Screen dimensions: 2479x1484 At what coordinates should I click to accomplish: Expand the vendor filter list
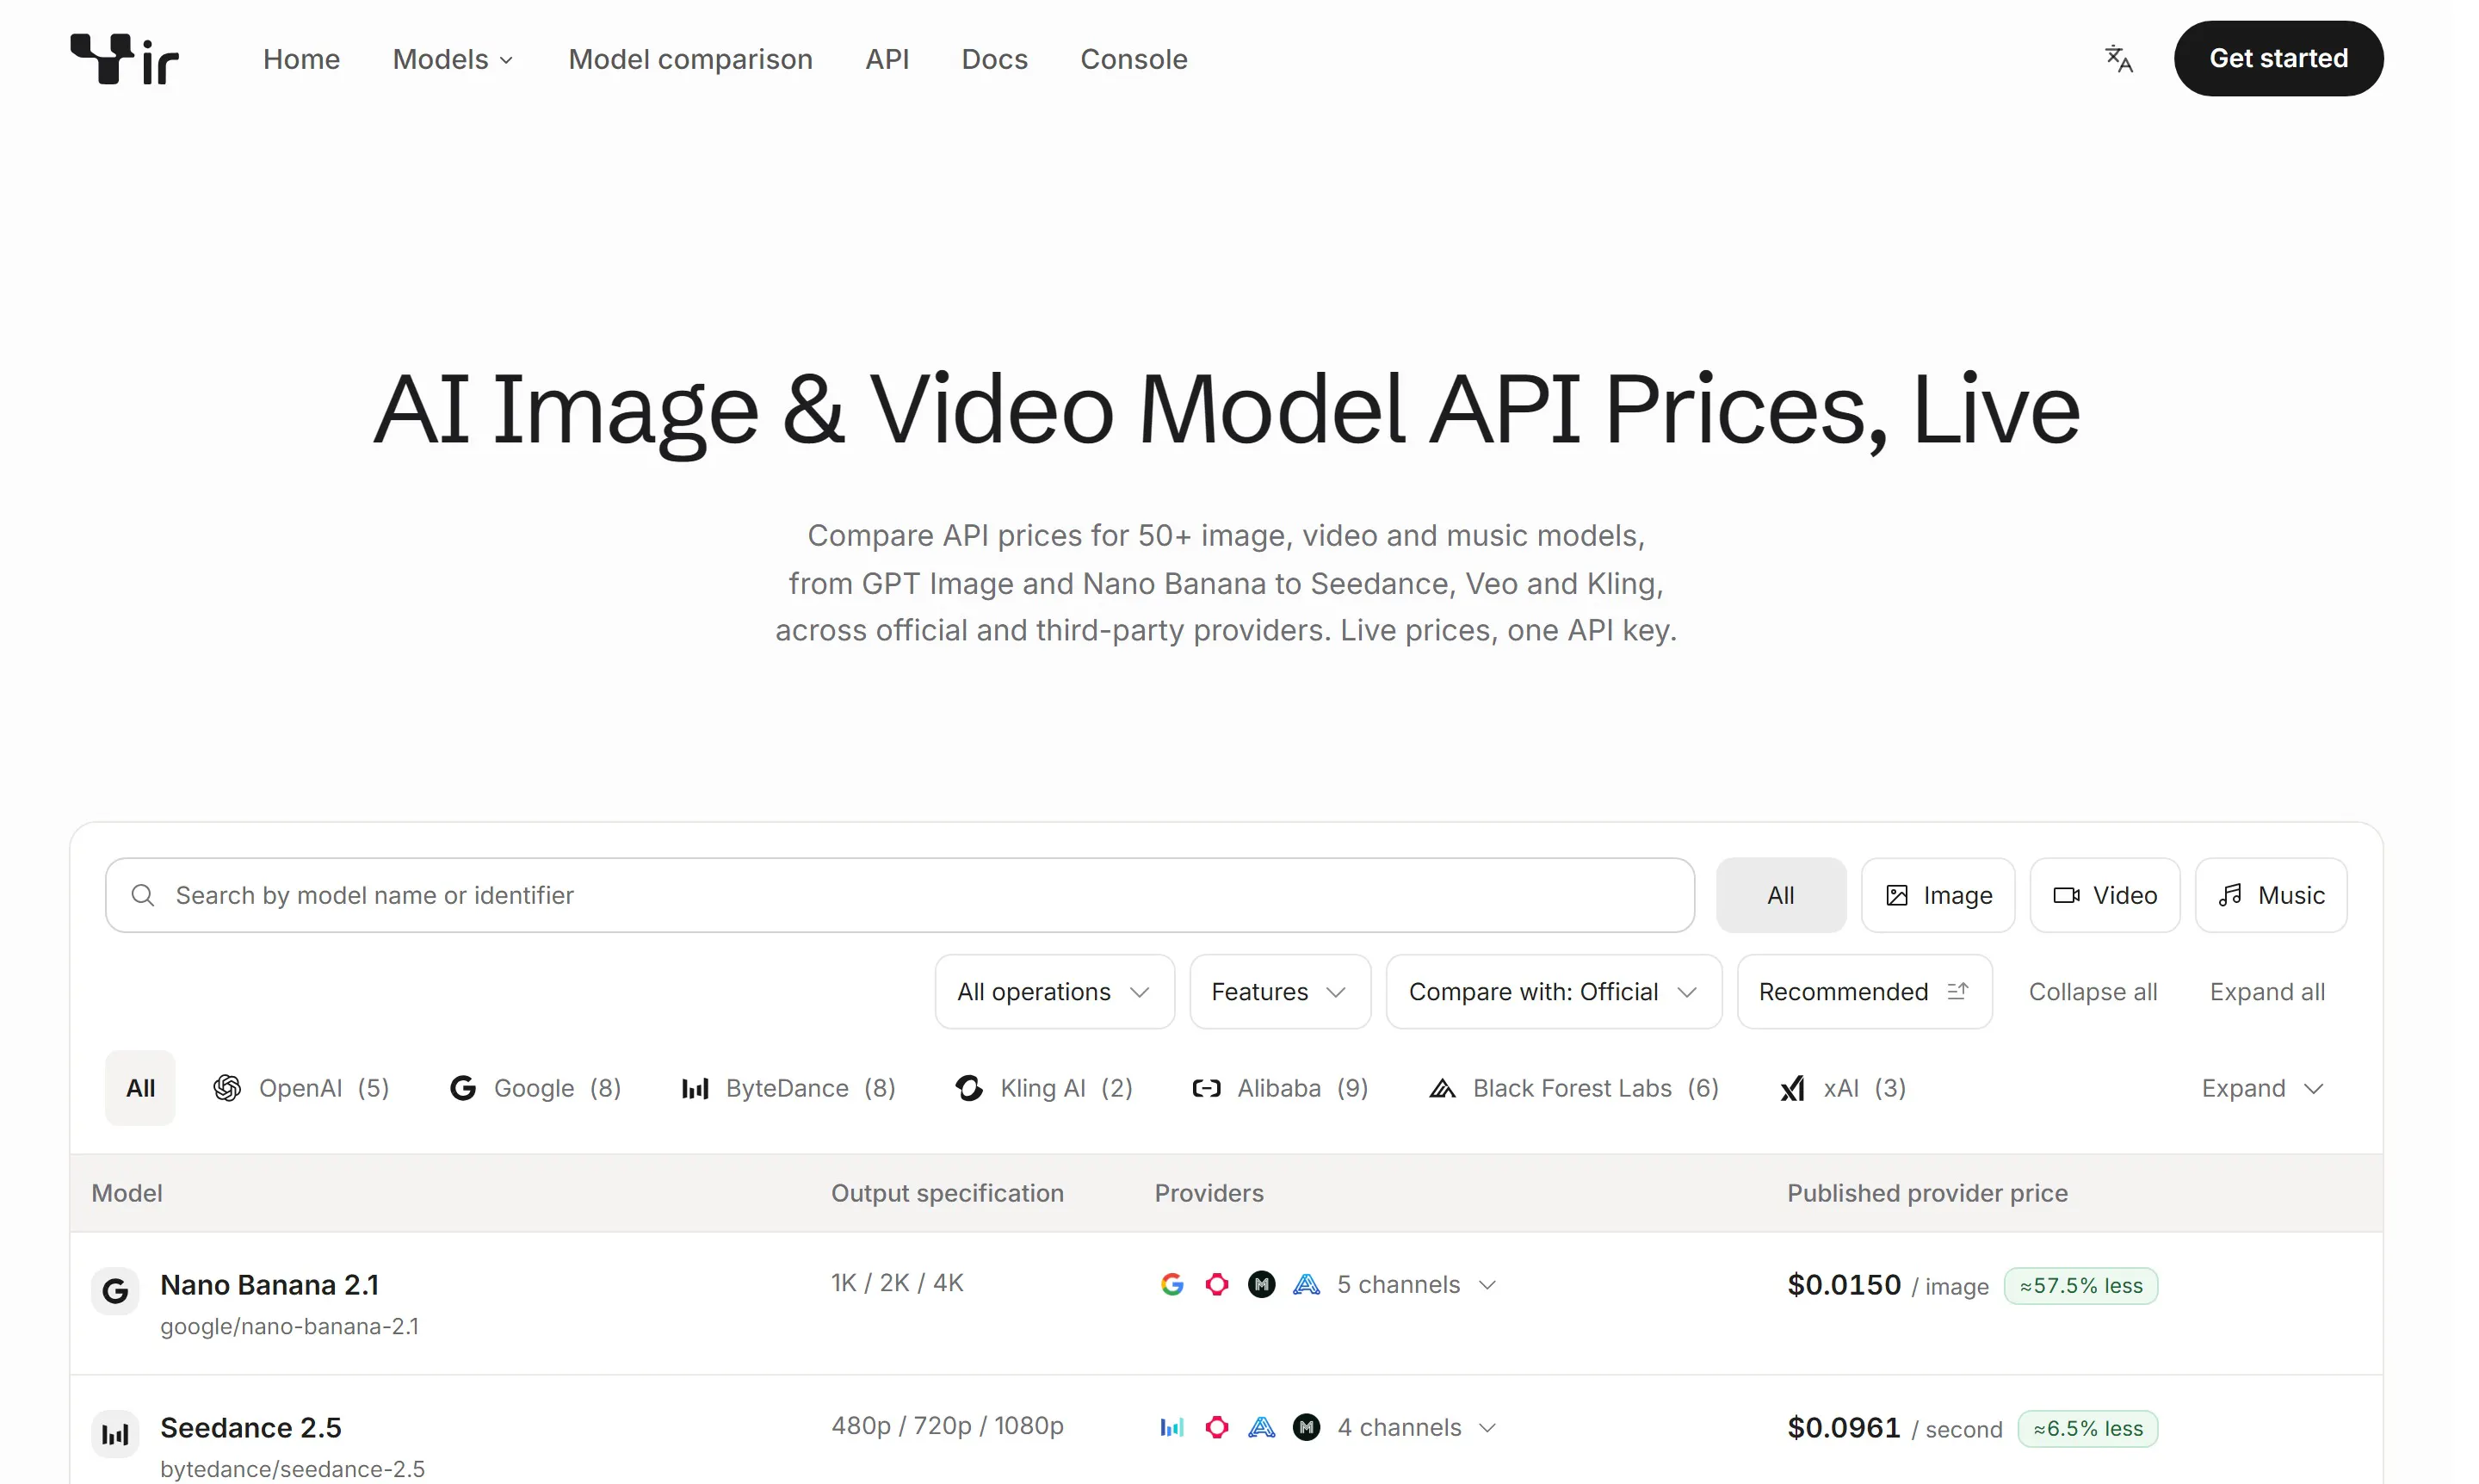coord(2262,1088)
